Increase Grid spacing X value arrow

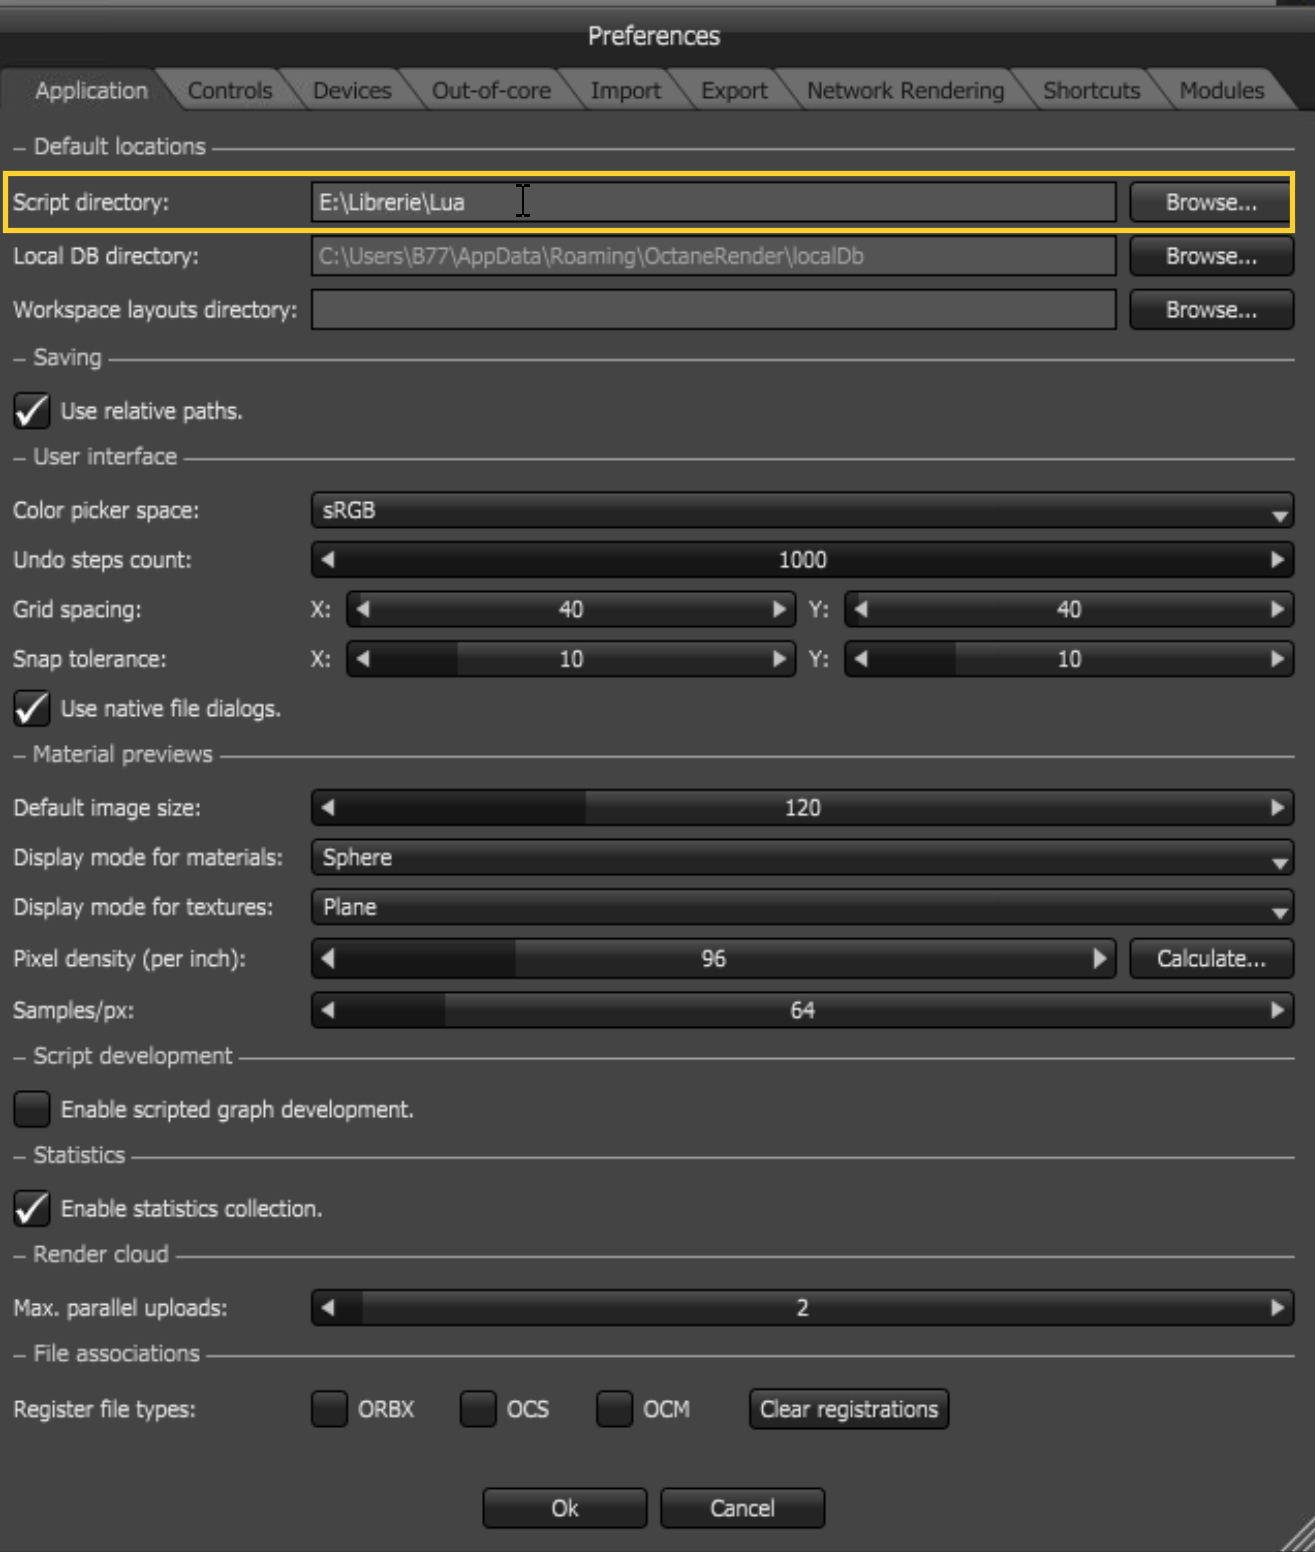(779, 609)
